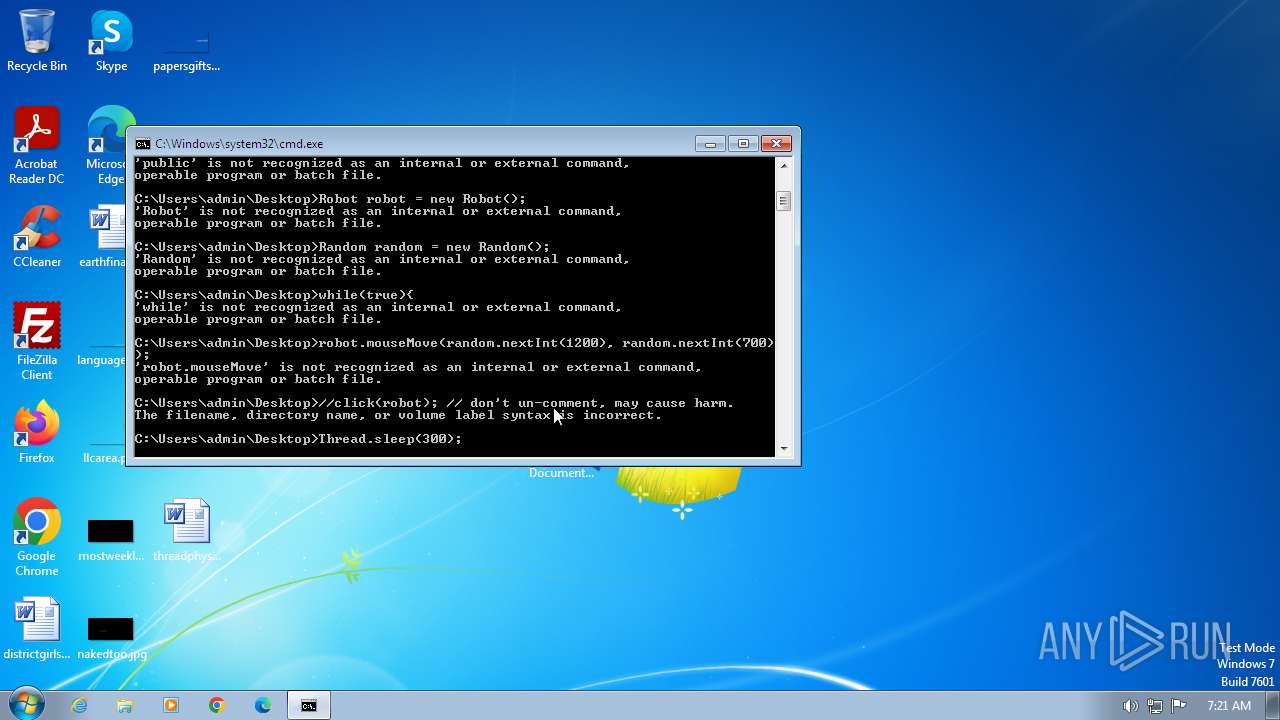1280x720 pixels.
Task: Click the cmd vertical scrollbar thumb
Action: click(783, 201)
